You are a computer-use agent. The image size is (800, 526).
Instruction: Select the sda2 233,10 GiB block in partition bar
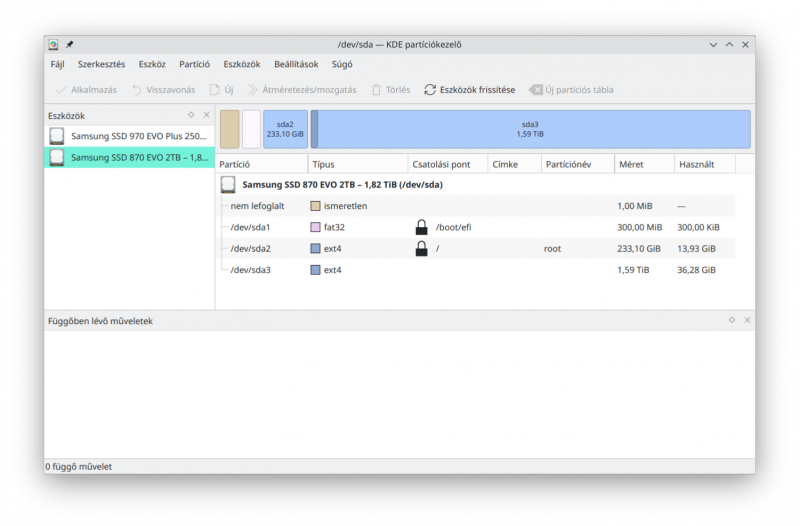285,129
